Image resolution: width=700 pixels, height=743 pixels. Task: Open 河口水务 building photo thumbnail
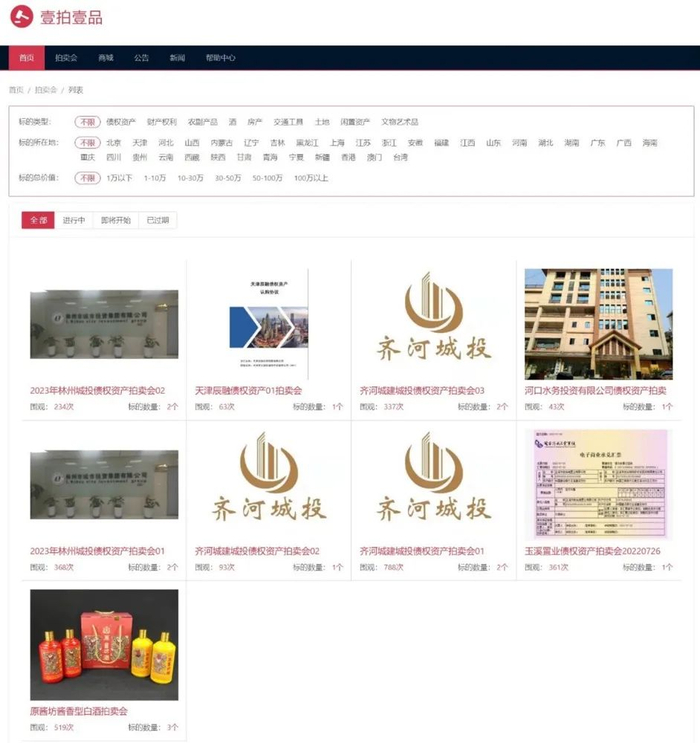[x=599, y=324]
